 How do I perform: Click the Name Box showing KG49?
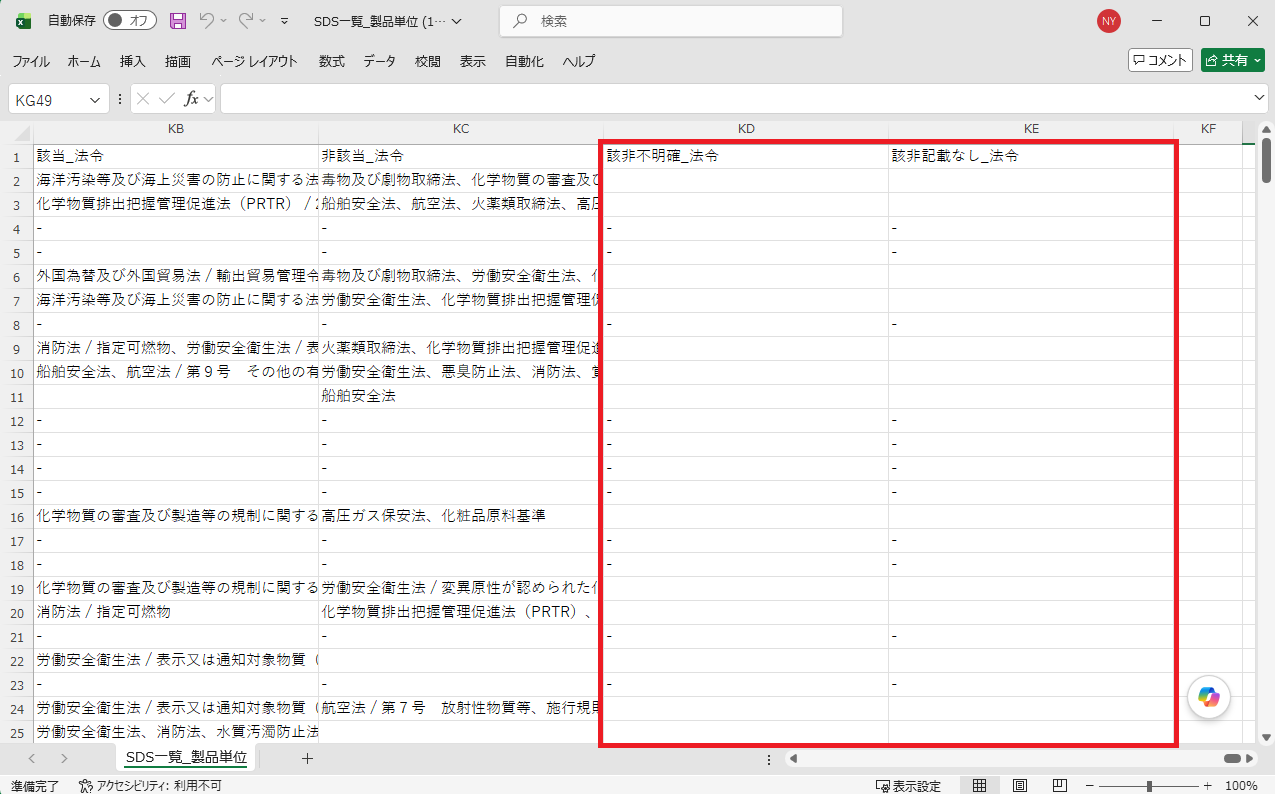point(48,99)
